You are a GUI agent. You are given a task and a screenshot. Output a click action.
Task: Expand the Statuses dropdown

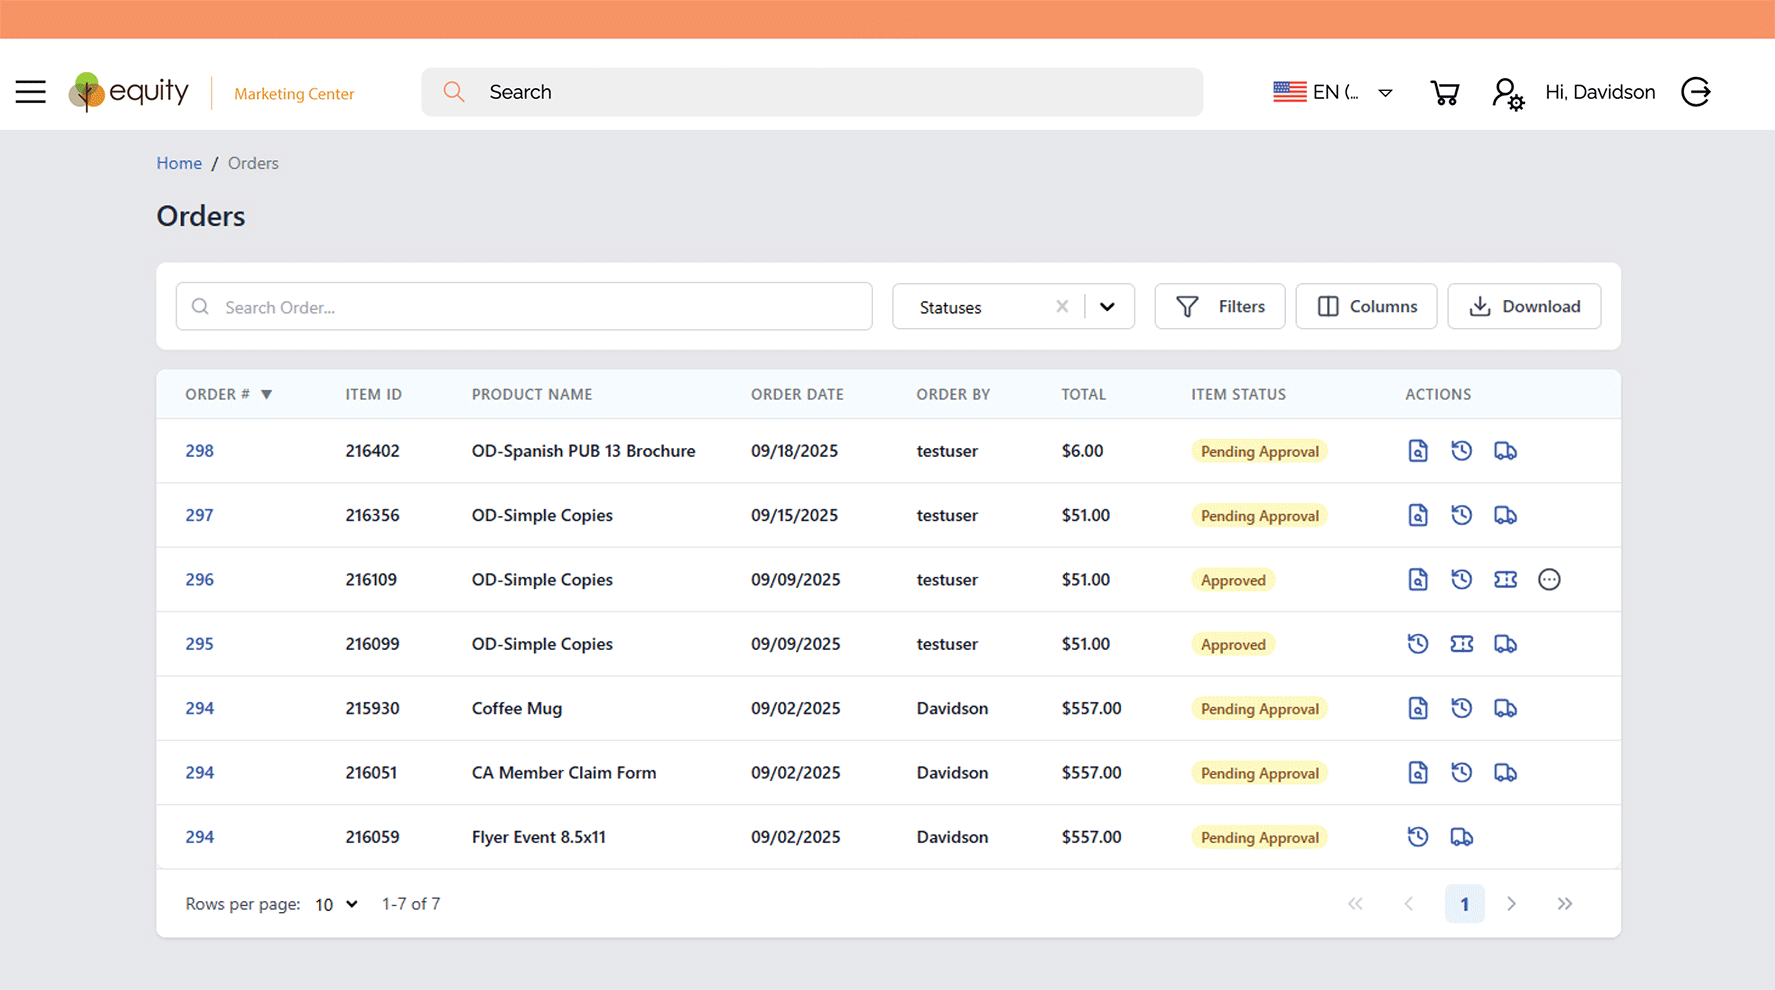[x=1107, y=306]
